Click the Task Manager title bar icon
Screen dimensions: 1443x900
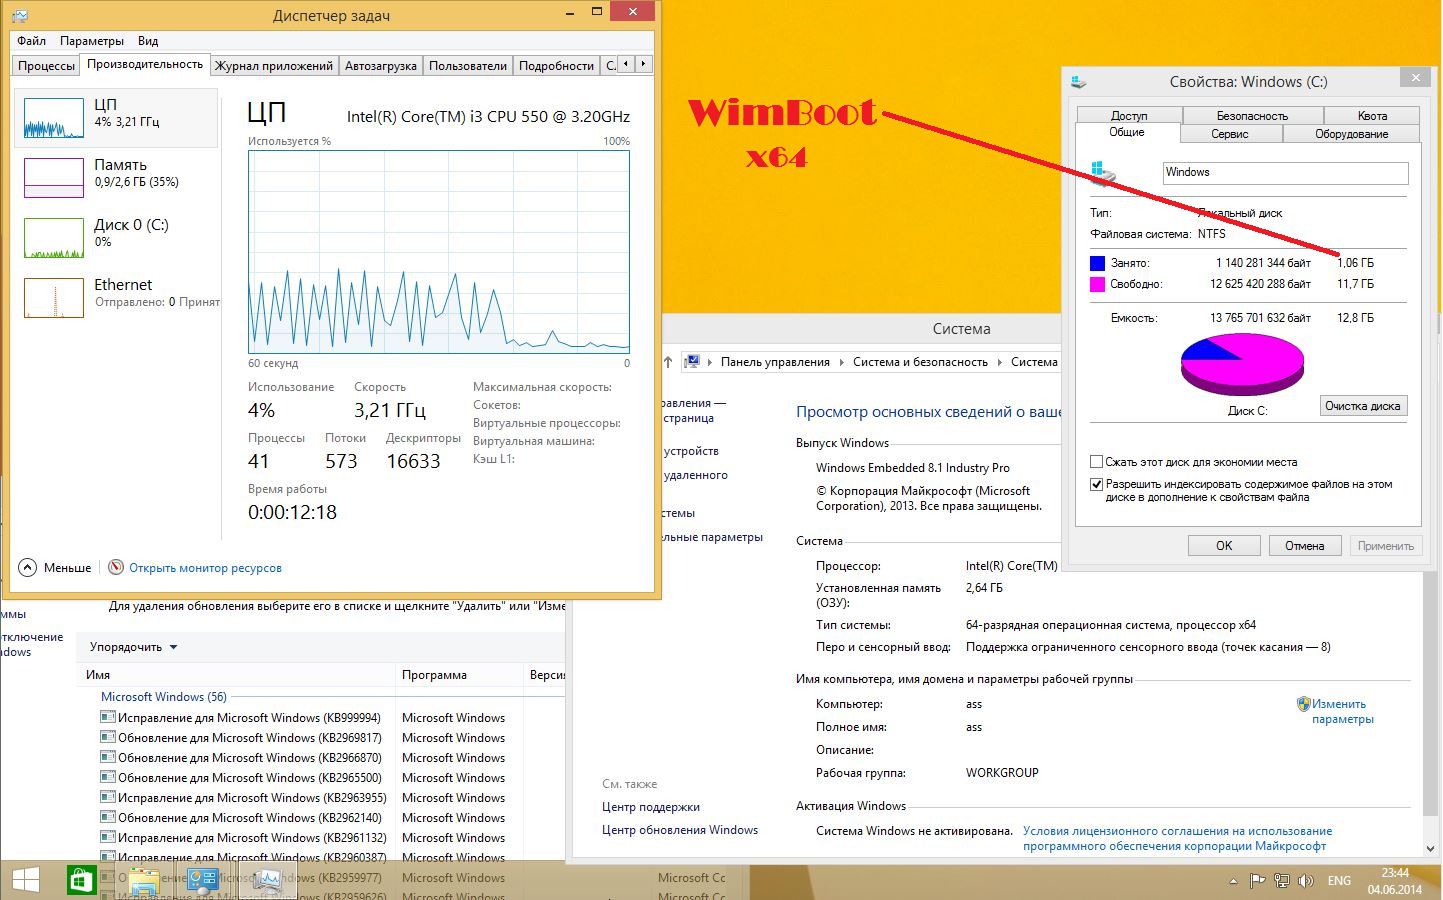coord(20,15)
